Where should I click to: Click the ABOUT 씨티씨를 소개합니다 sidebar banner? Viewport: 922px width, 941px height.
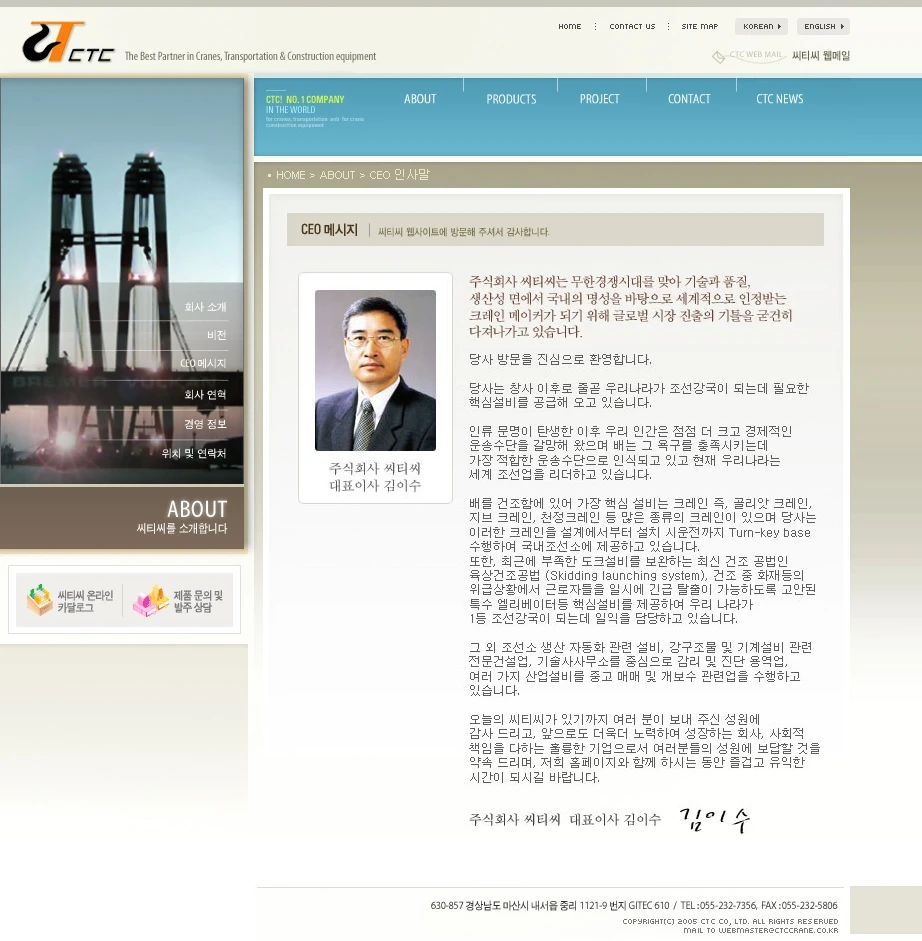[x=122, y=517]
